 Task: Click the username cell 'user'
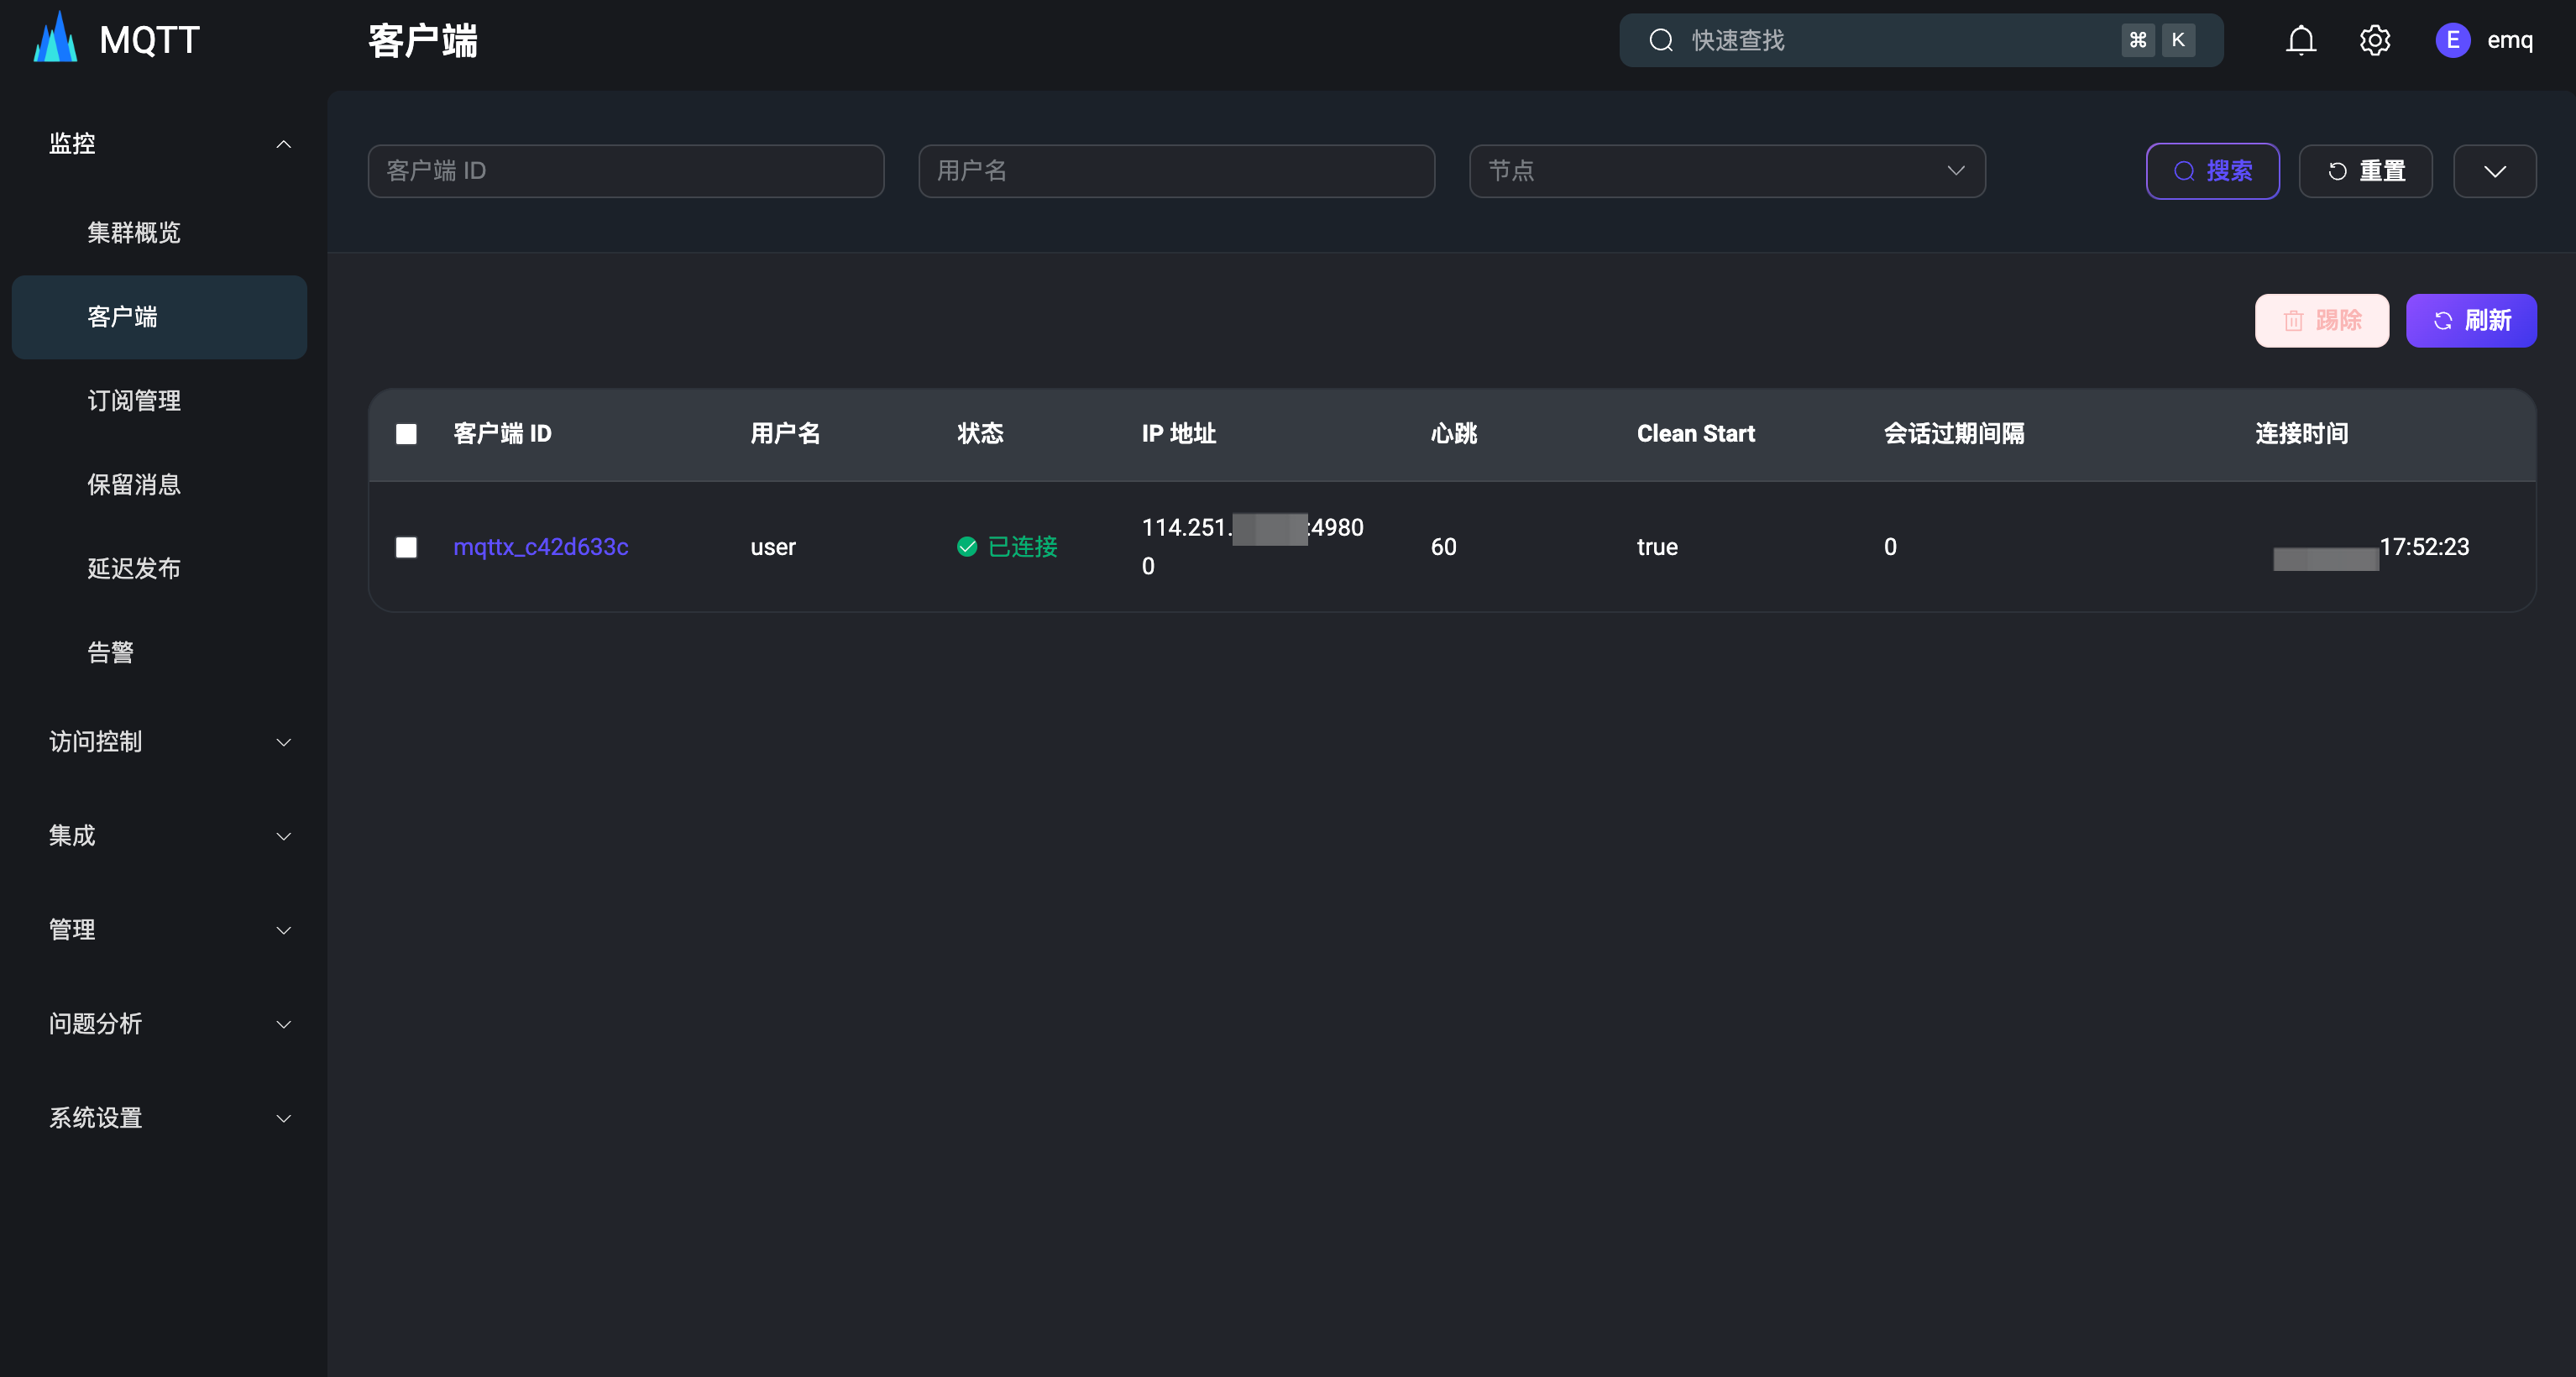773,547
